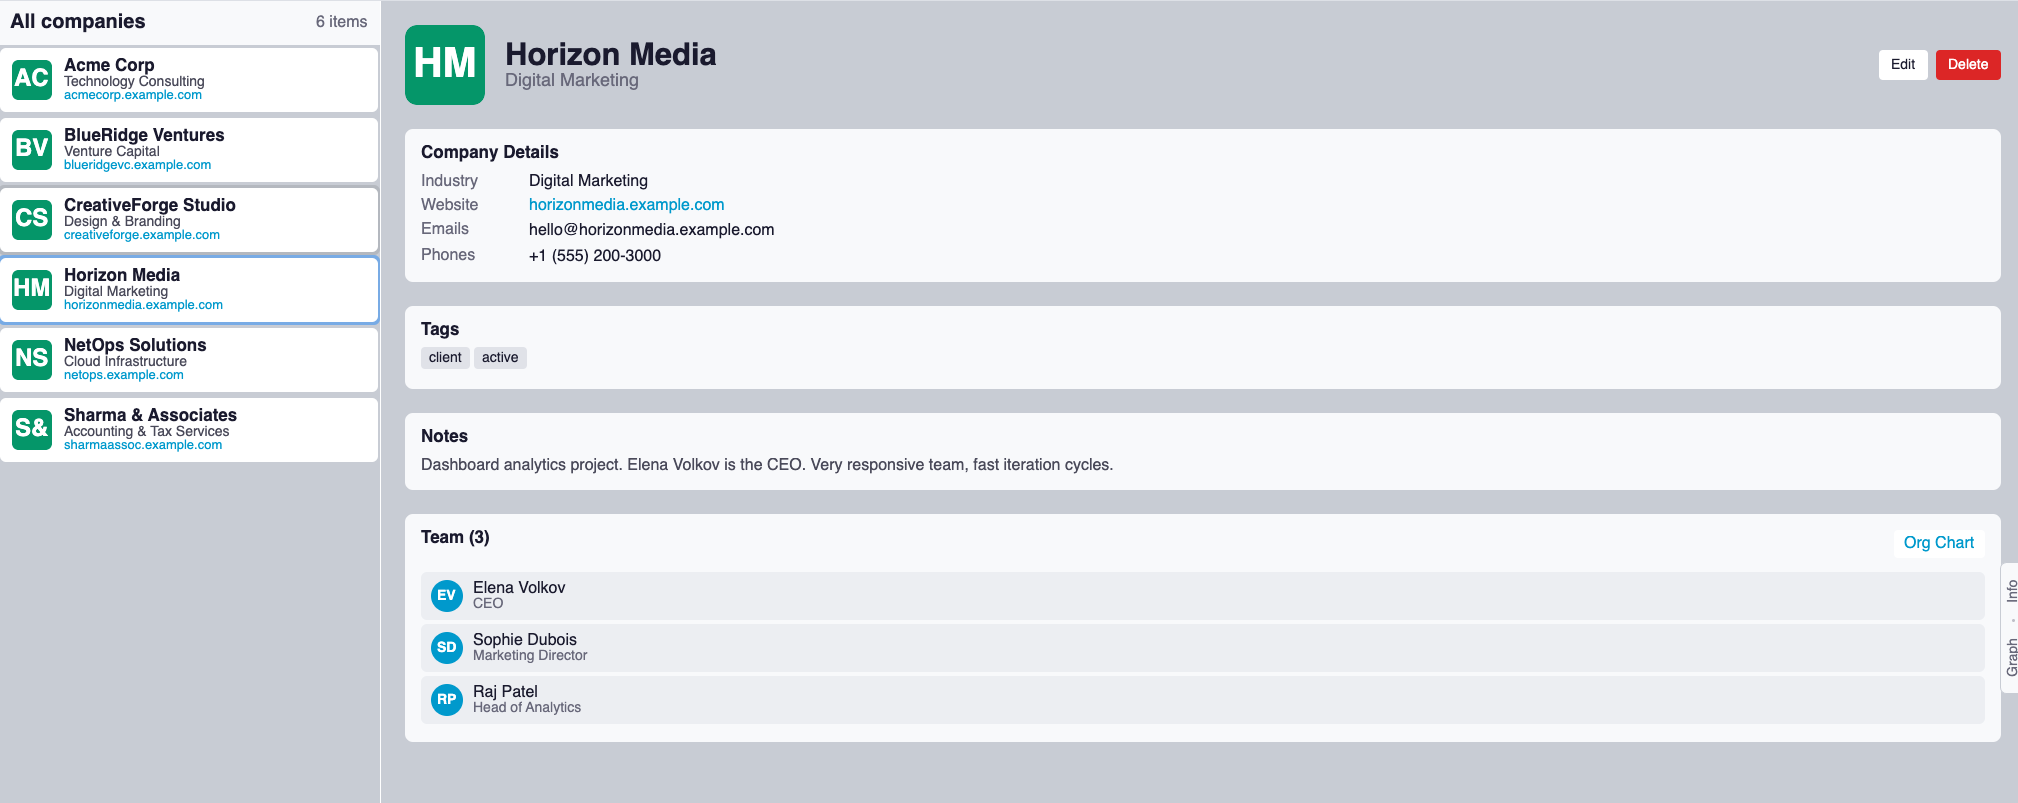Click the CS avatar for CreativeForge Studio
Viewport: 2018px width, 803px height.
pos(32,219)
